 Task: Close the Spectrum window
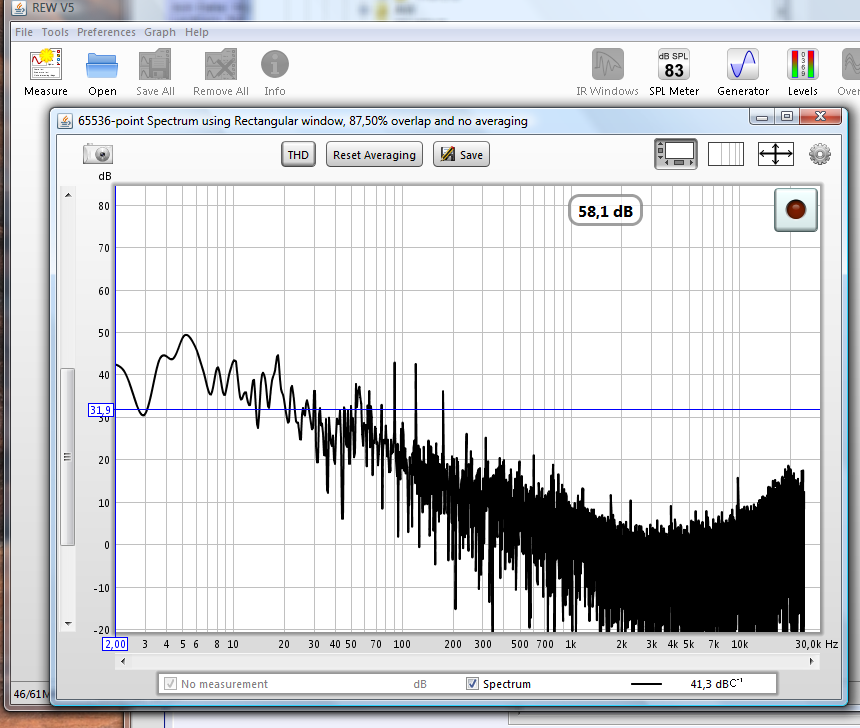pos(820,116)
